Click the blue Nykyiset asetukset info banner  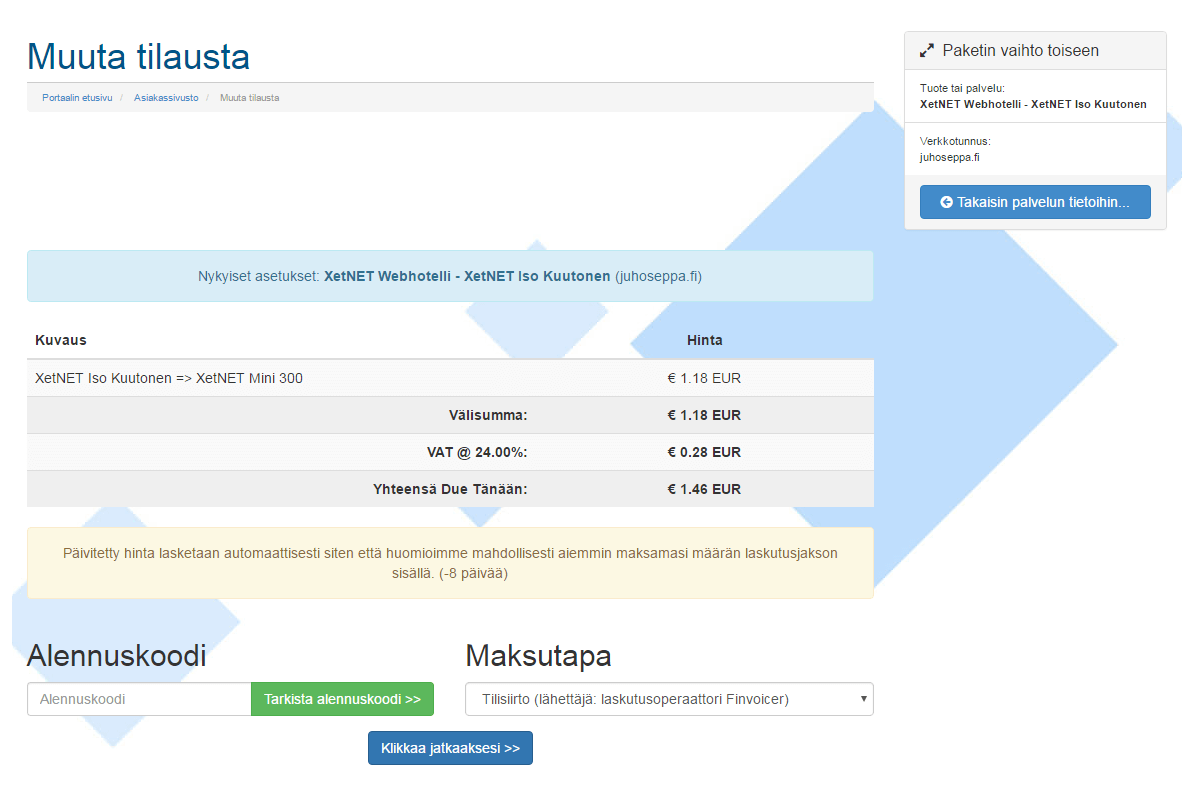pos(450,276)
